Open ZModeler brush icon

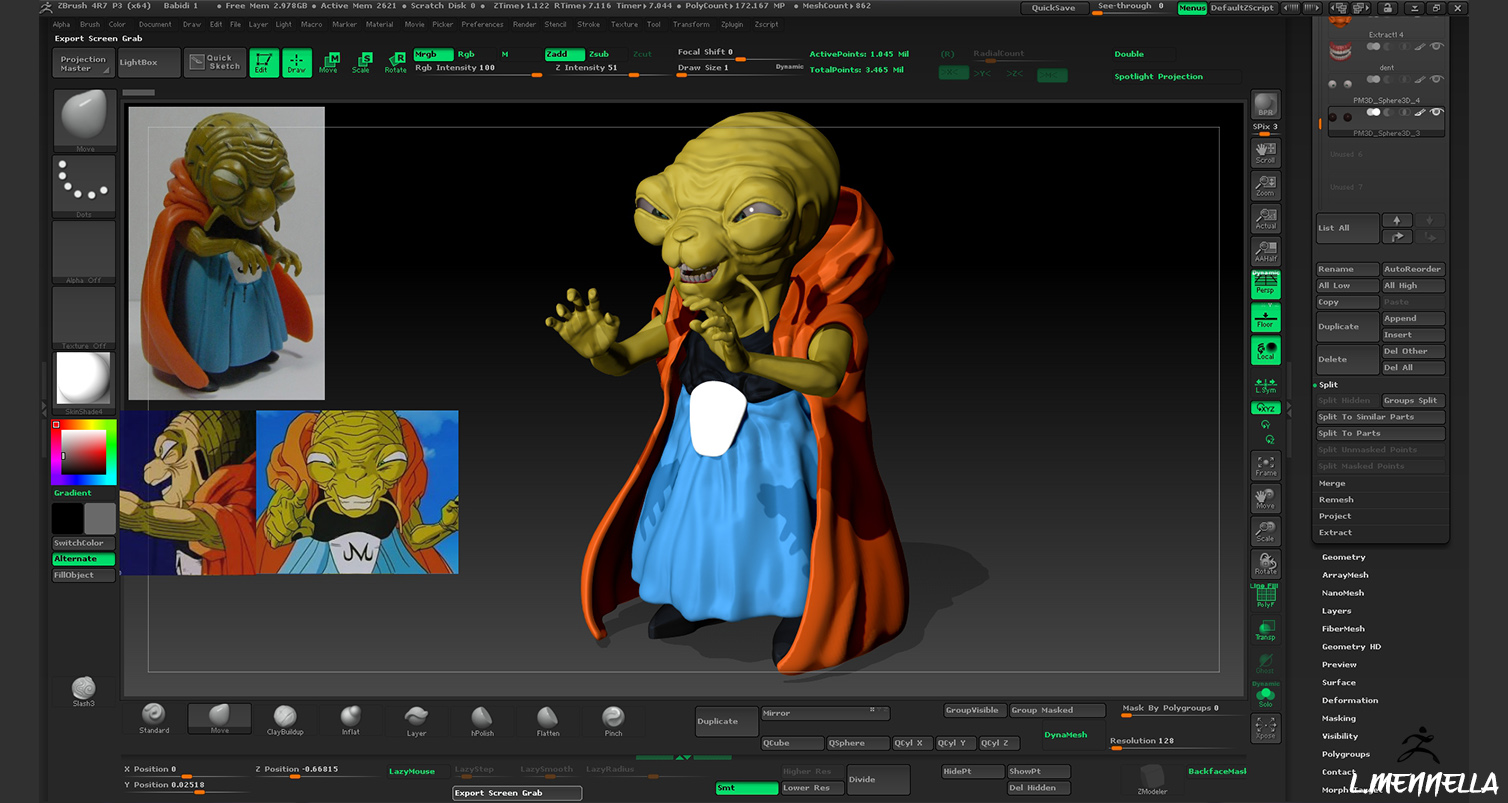[x=1151, y=778]
